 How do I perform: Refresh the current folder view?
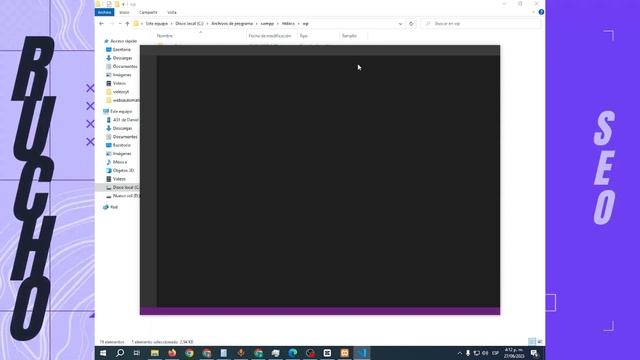coord(411,24)
